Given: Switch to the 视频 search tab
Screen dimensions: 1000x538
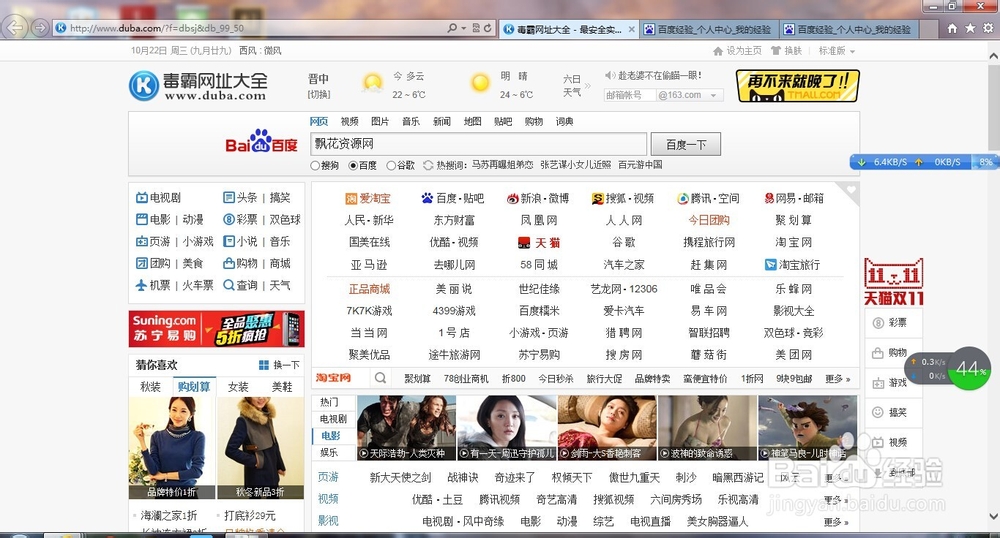Looking at the screenshot, I should [349, 121].
